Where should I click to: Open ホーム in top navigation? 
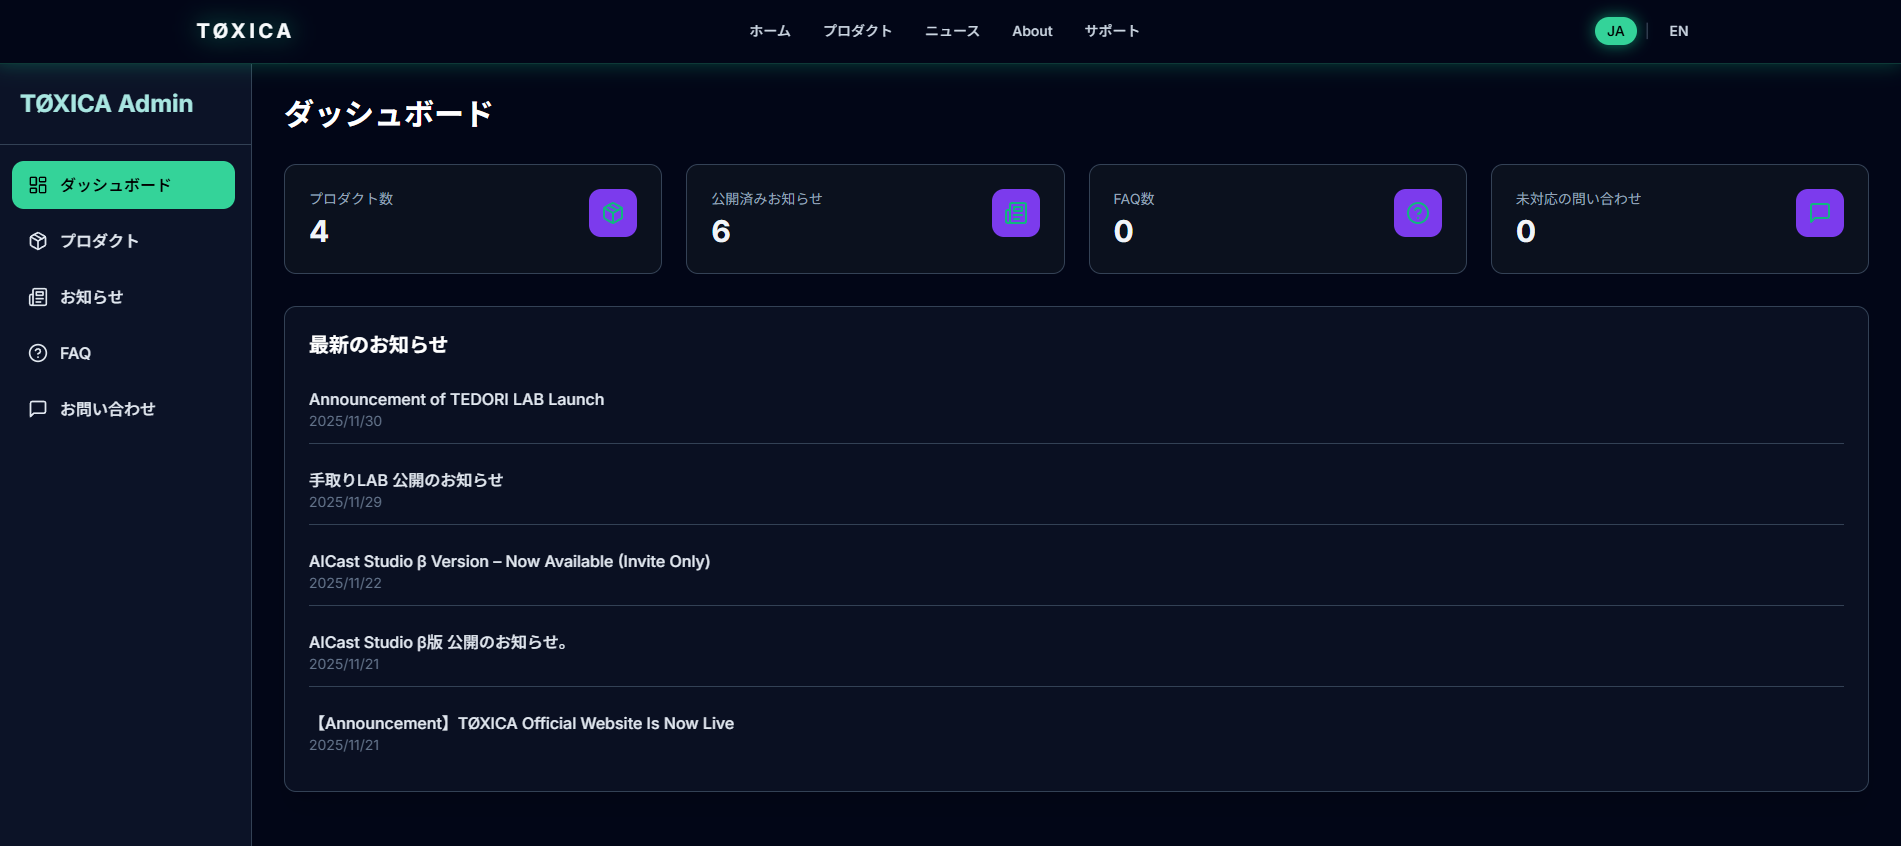[769, 31]
